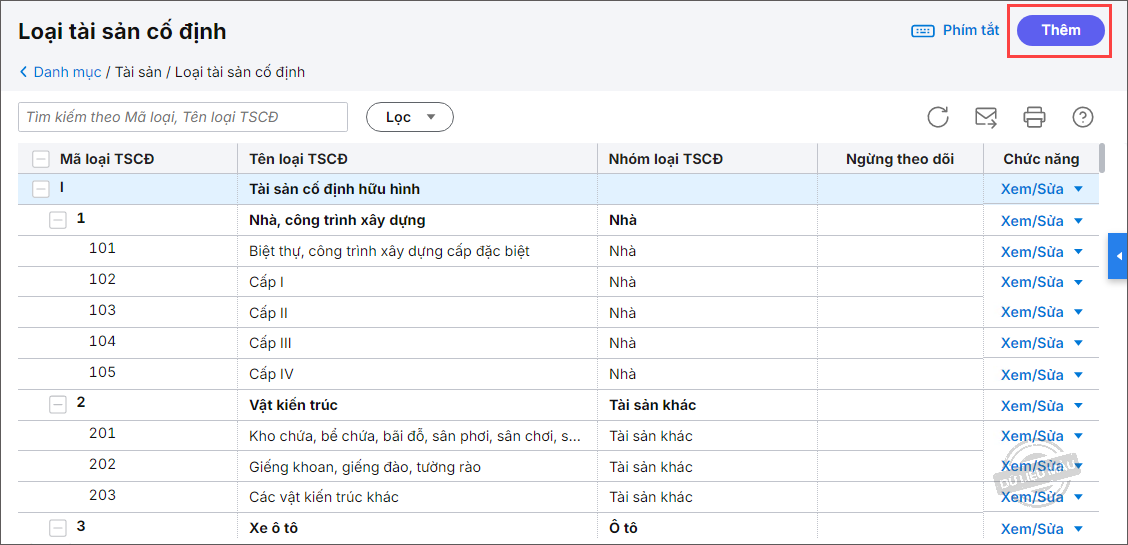This screenshot has height=545, width=1128.
Task: Click the printer icon
Action: coord(1034,117)
